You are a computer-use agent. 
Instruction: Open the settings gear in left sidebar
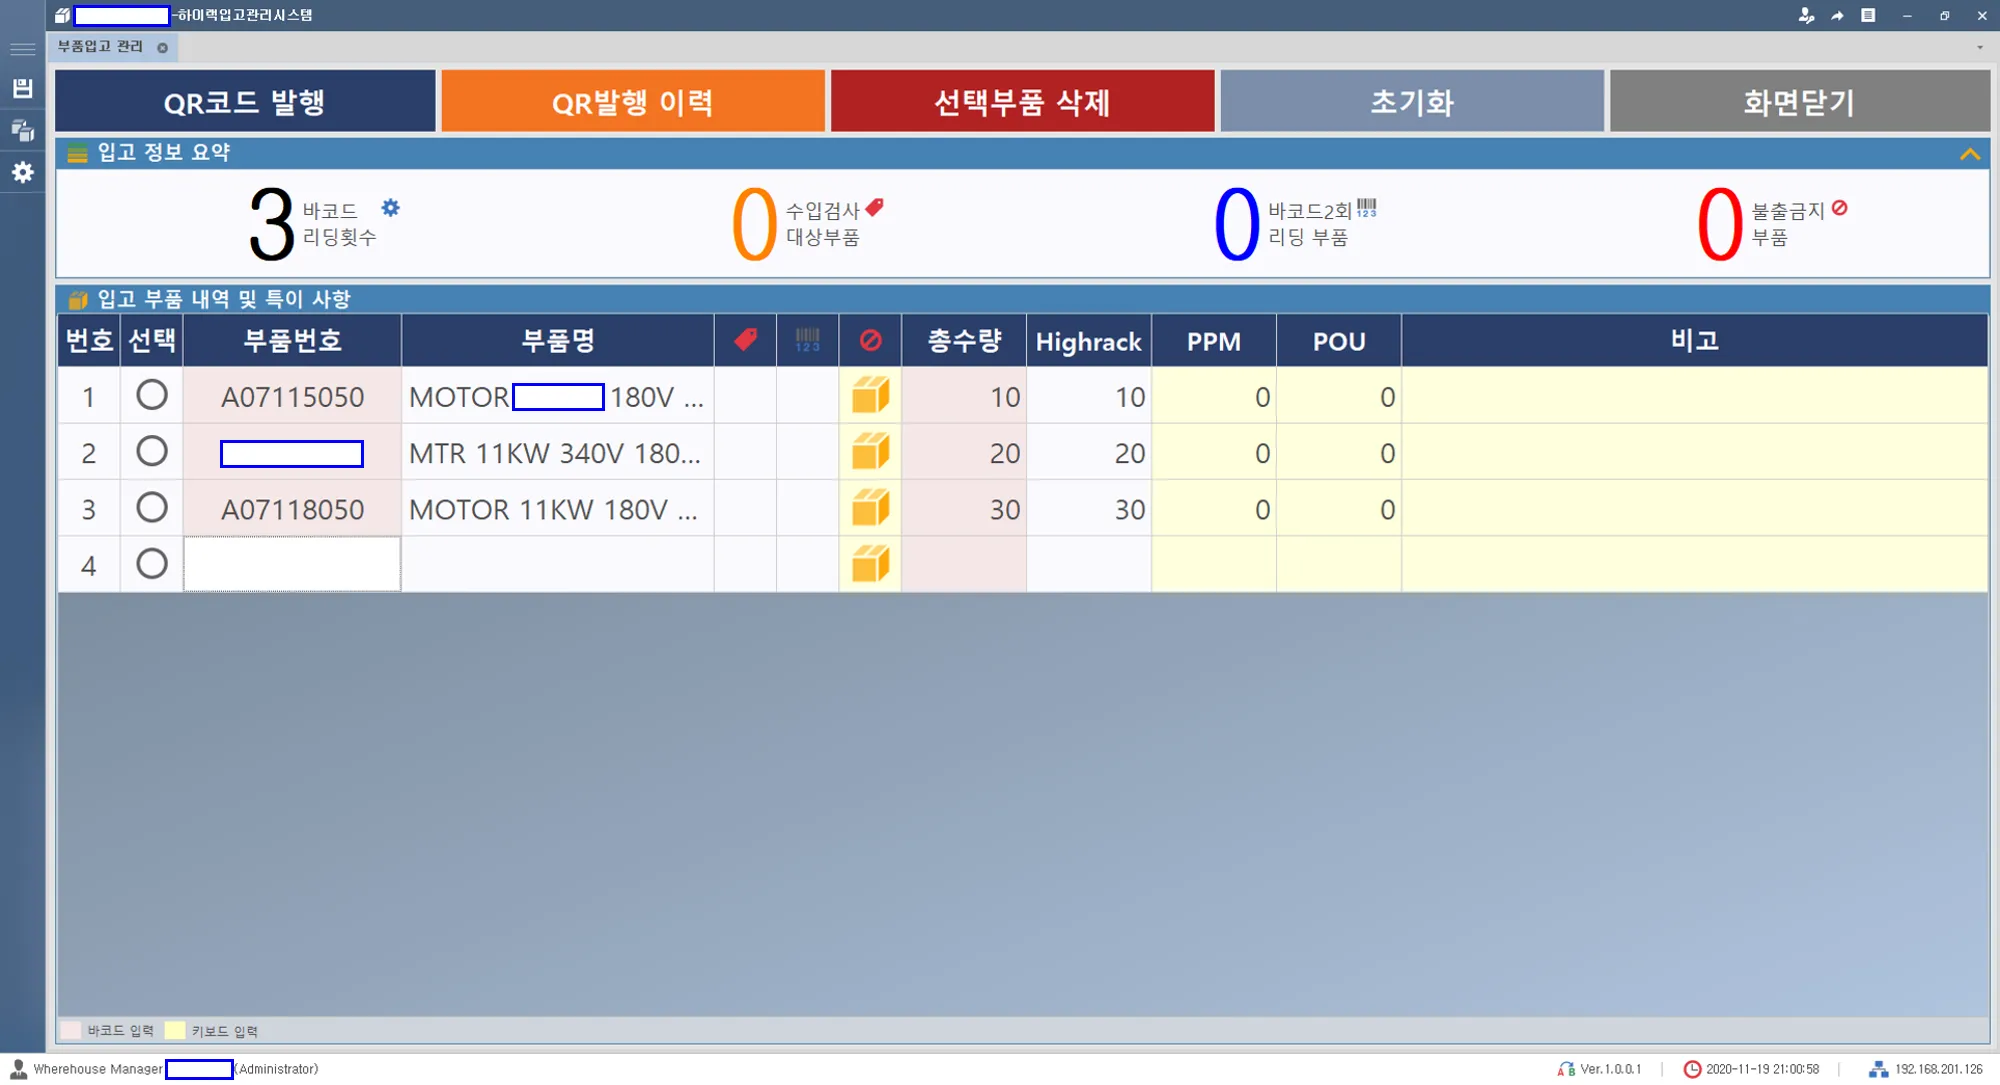21,172
